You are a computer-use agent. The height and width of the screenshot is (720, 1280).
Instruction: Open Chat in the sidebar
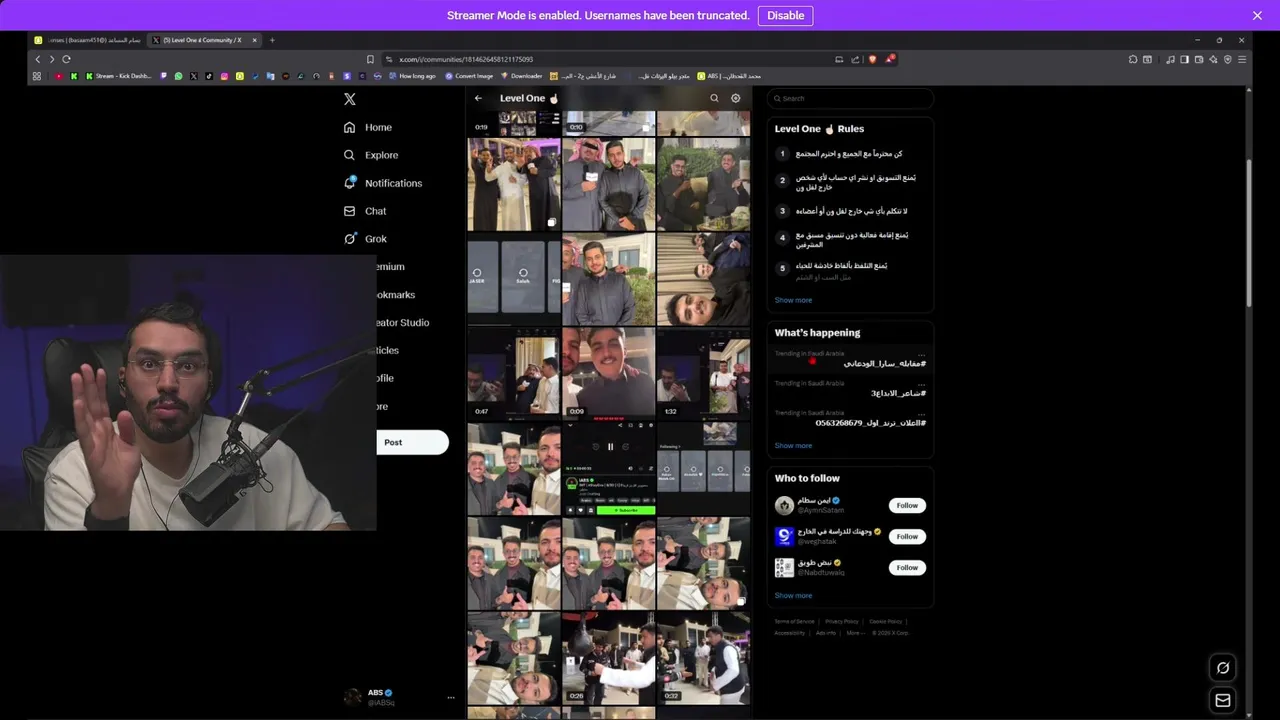[364, 211]
